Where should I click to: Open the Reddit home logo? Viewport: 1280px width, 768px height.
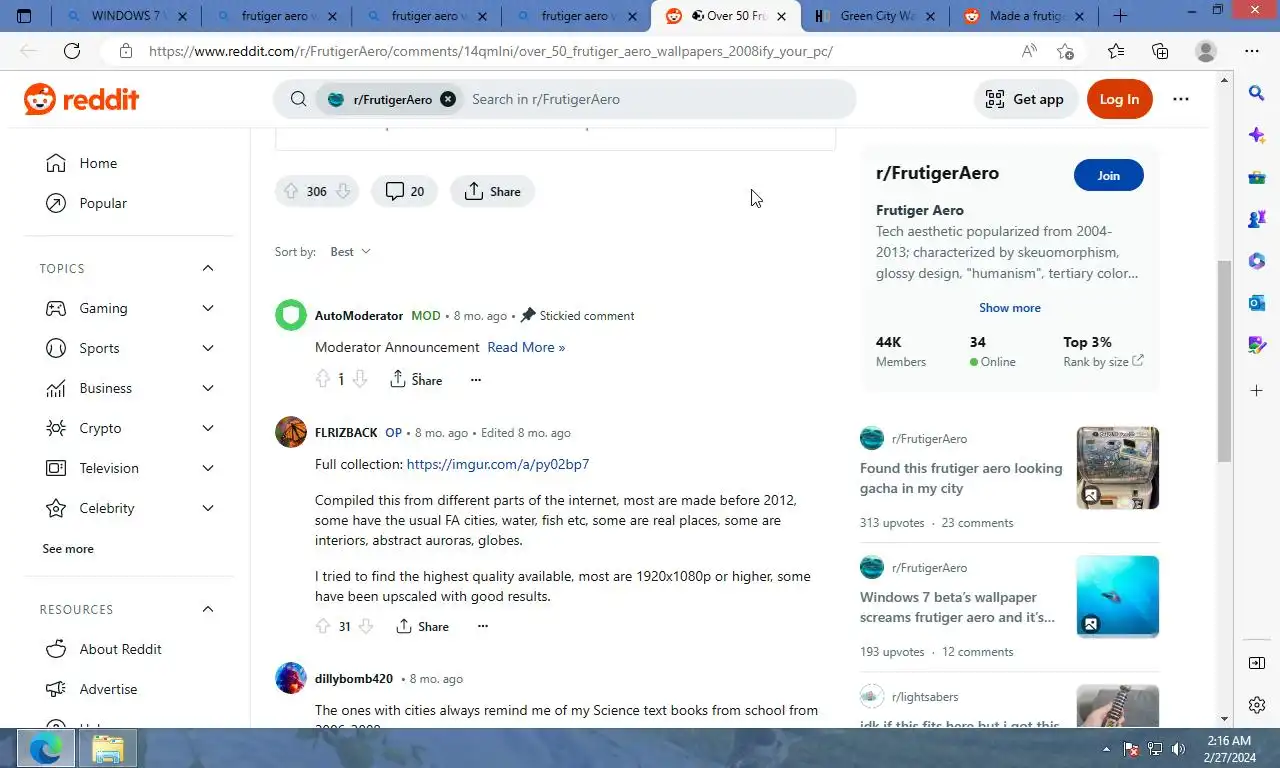coord(81,99)
